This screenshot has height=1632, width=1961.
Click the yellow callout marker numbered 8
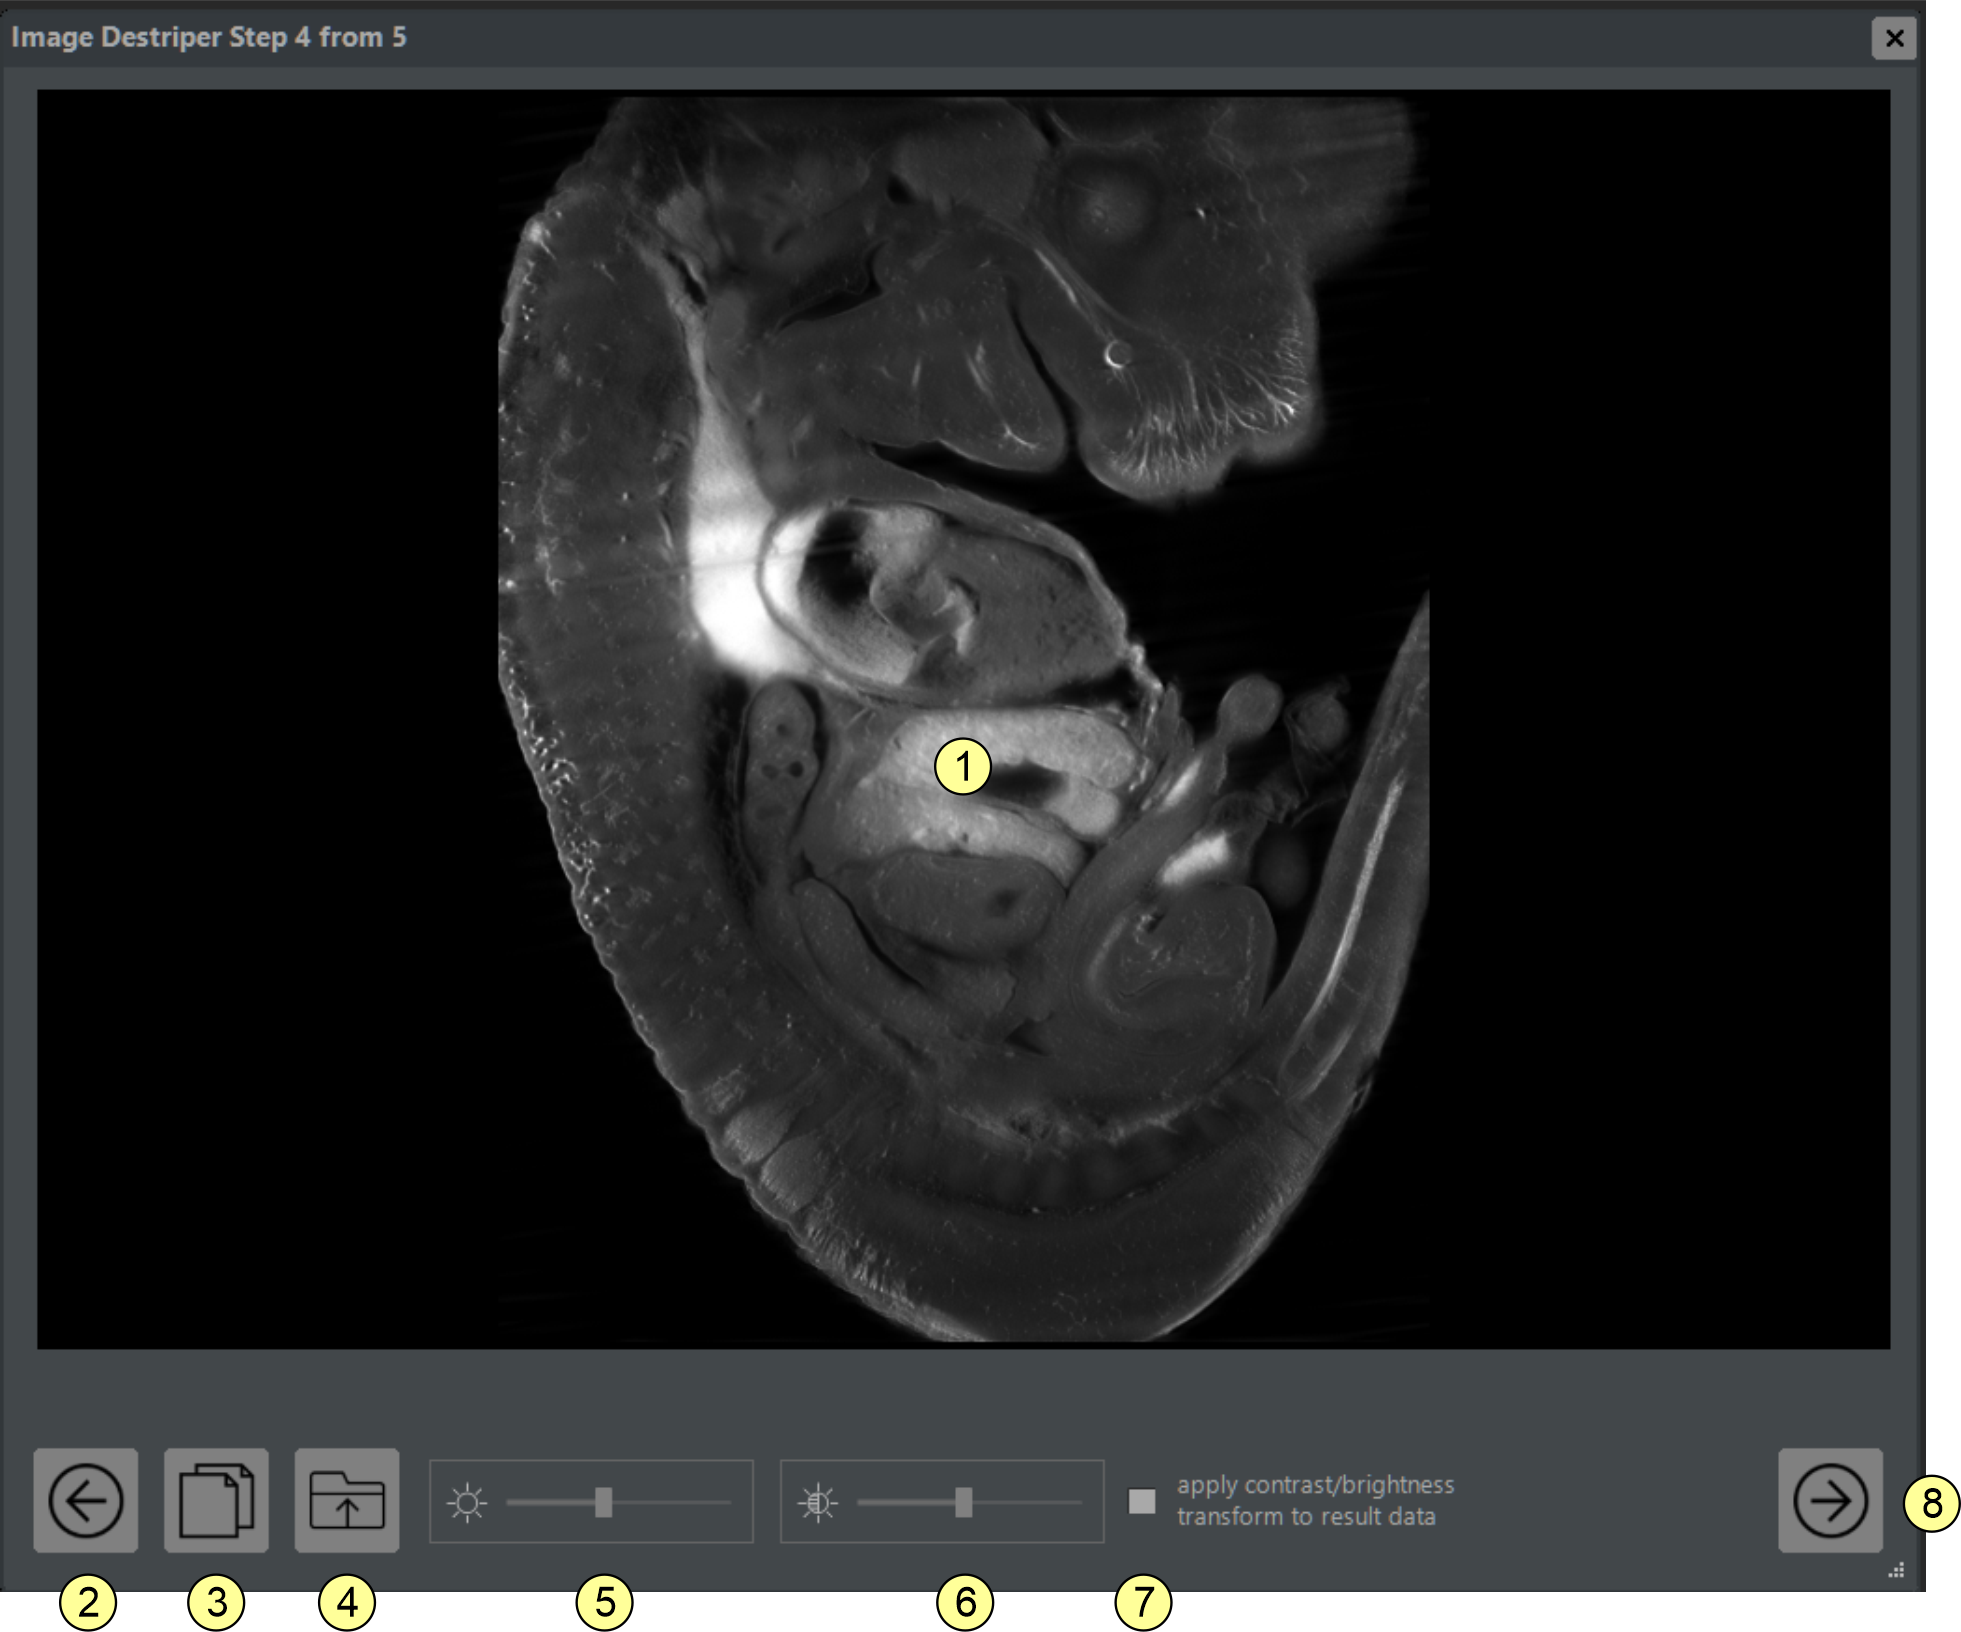click(x=1931, y=1503)
